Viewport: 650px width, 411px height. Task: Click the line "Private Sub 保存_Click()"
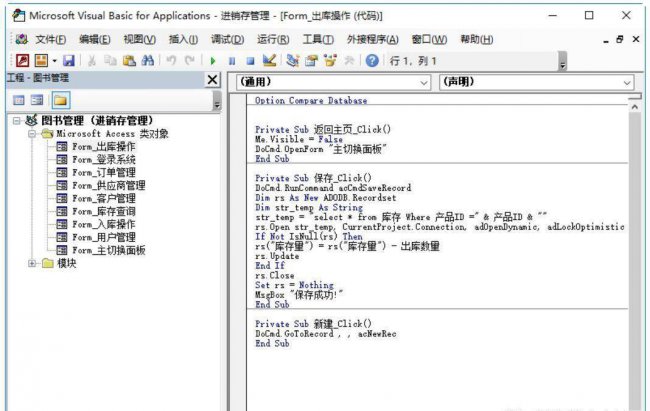pyautogui.click(x=313, y=178)
